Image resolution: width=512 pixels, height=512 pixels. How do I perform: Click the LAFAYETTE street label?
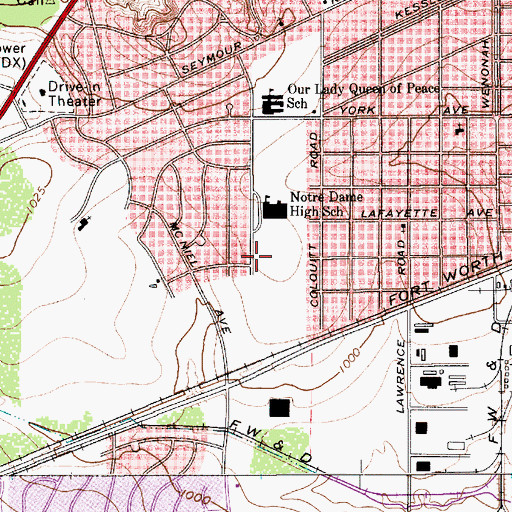399,213
